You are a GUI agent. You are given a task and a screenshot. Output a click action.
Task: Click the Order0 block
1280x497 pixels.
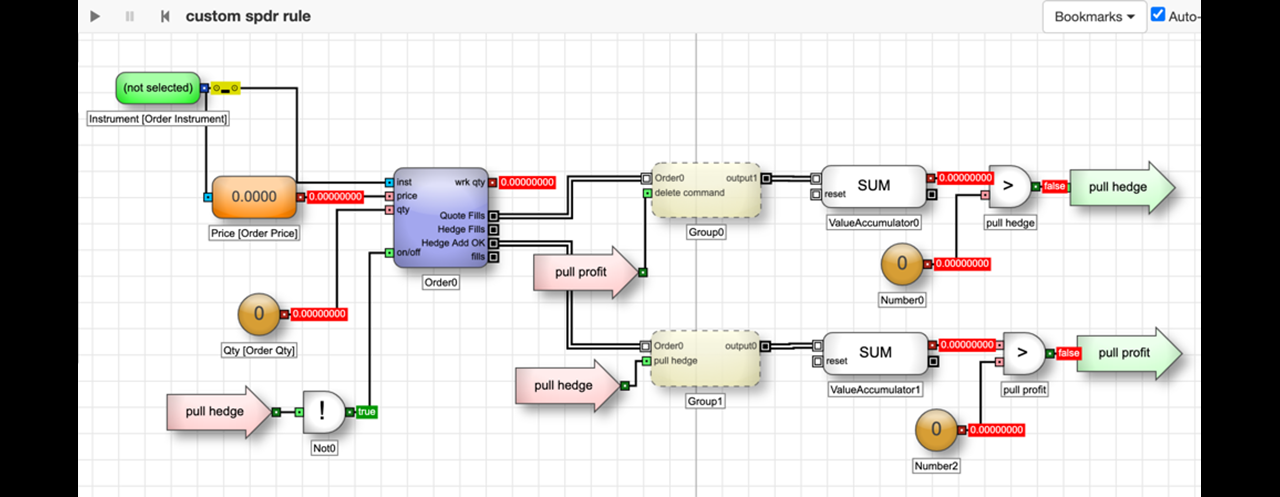(x=441, y=218)
